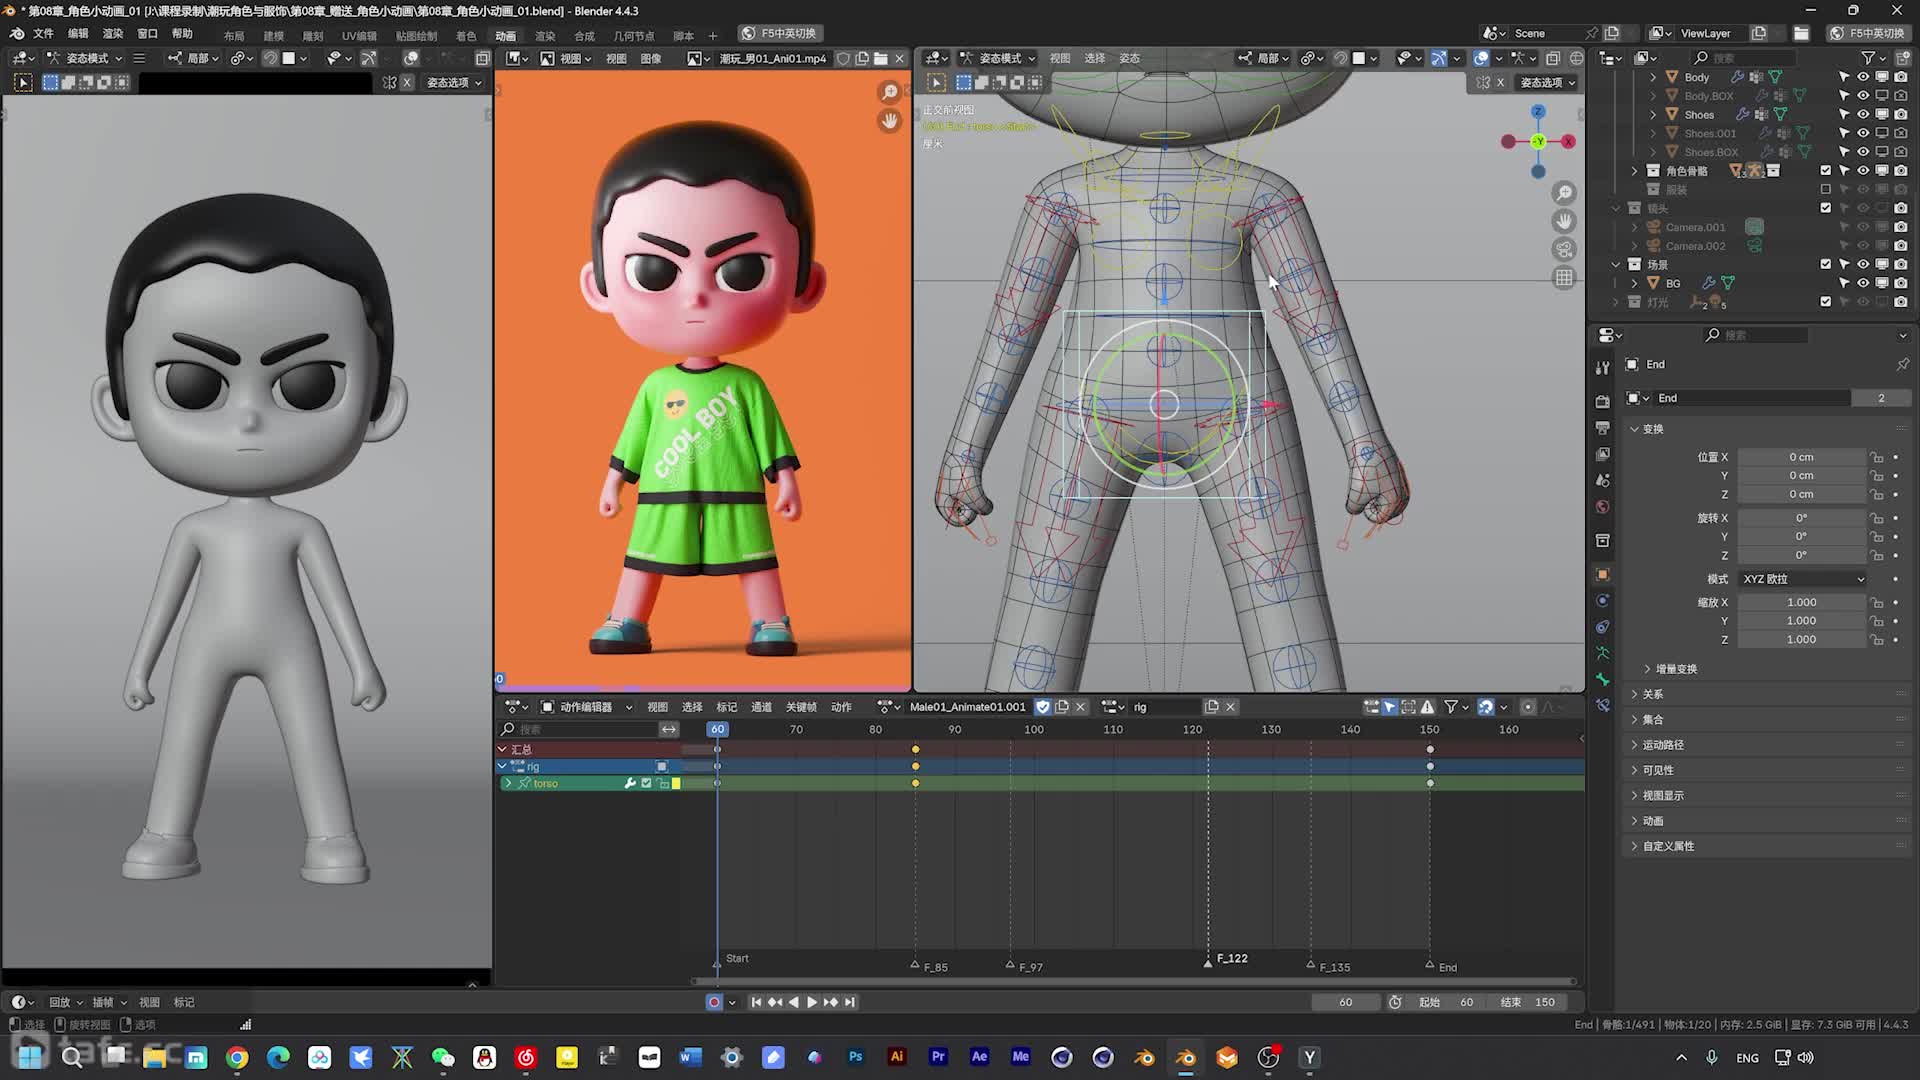
Task: Jump to the first frame
Action: pyautogui.click(x=757, y=1002)
